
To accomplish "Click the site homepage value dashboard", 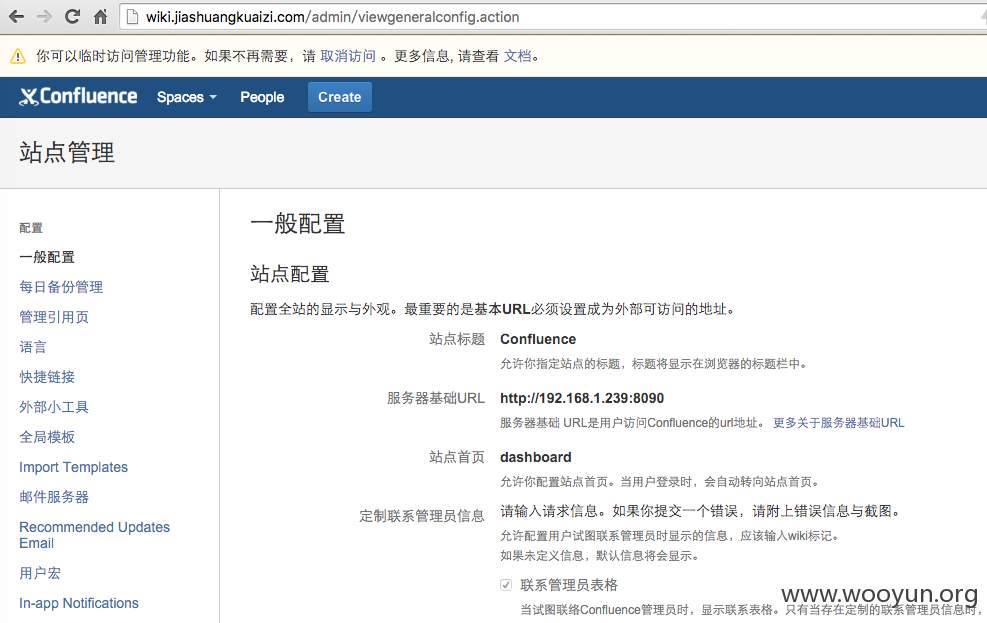I will point(536,457).
